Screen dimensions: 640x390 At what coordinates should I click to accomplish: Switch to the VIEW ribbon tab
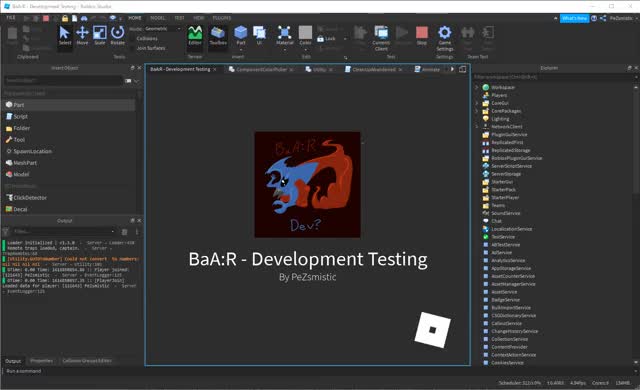199,18
